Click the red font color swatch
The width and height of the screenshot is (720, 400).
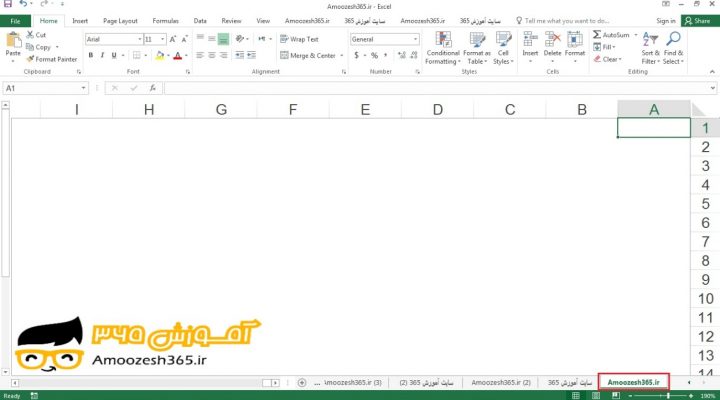point(178,56)
